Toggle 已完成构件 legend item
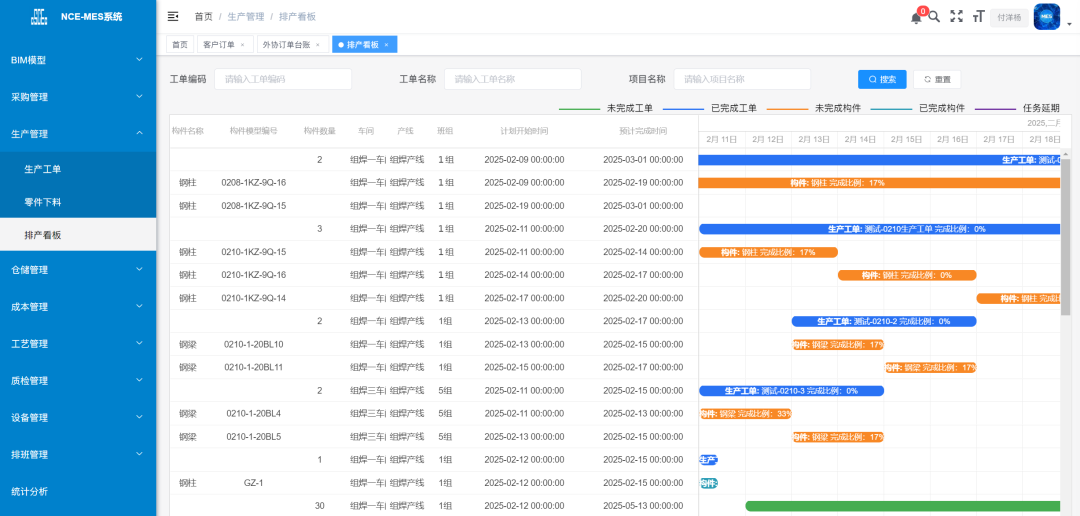Screen dimensions: 1080x516 click(x=918, y=108)
